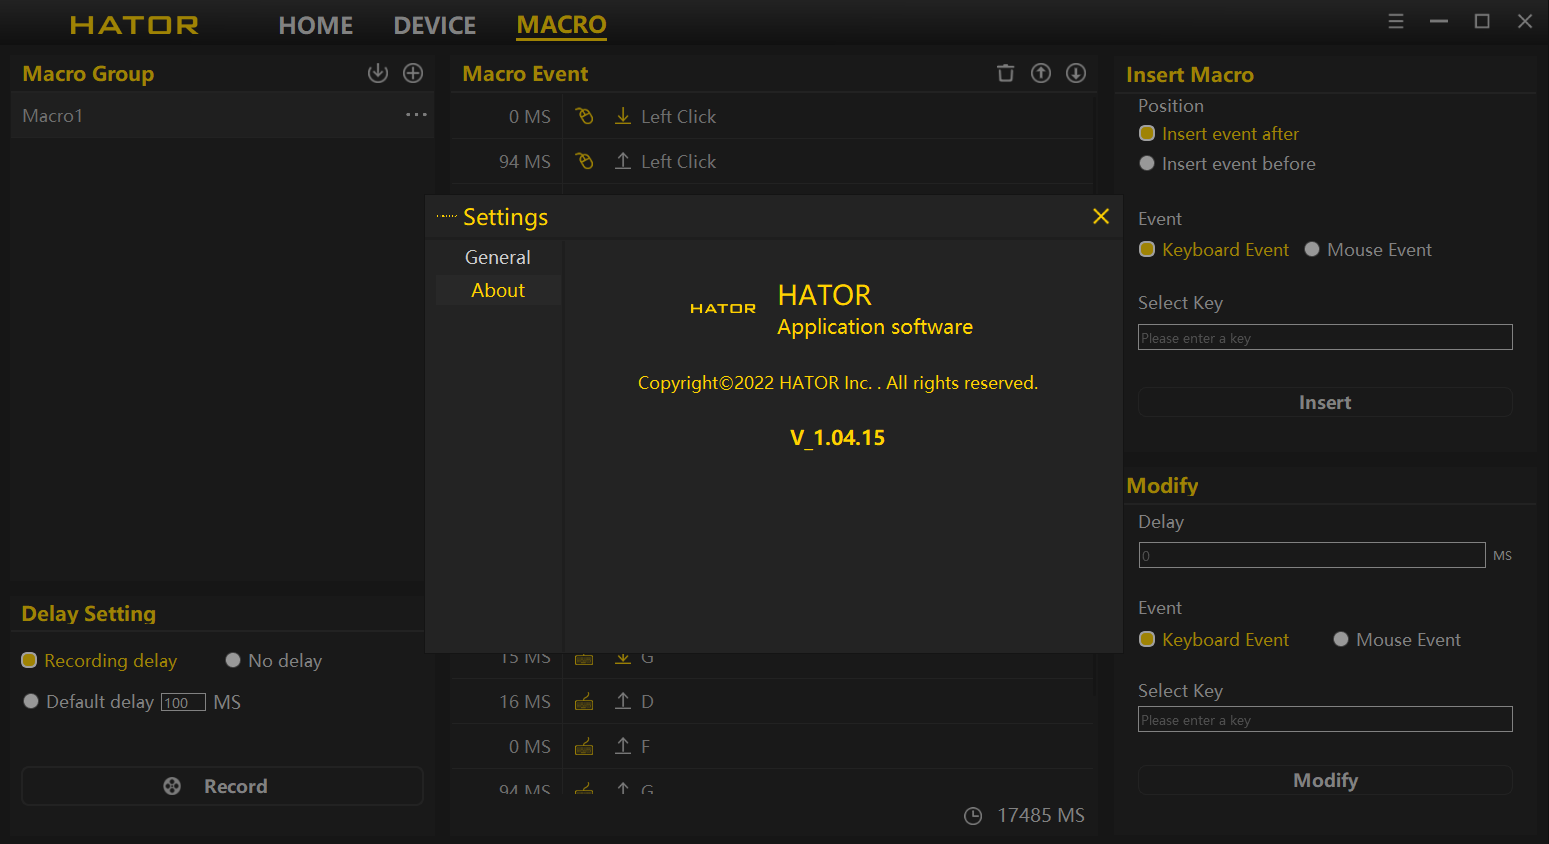Viewport: 1549px width, 844px height.
Task: Open General settings section
Action: [x=498, y=257]
